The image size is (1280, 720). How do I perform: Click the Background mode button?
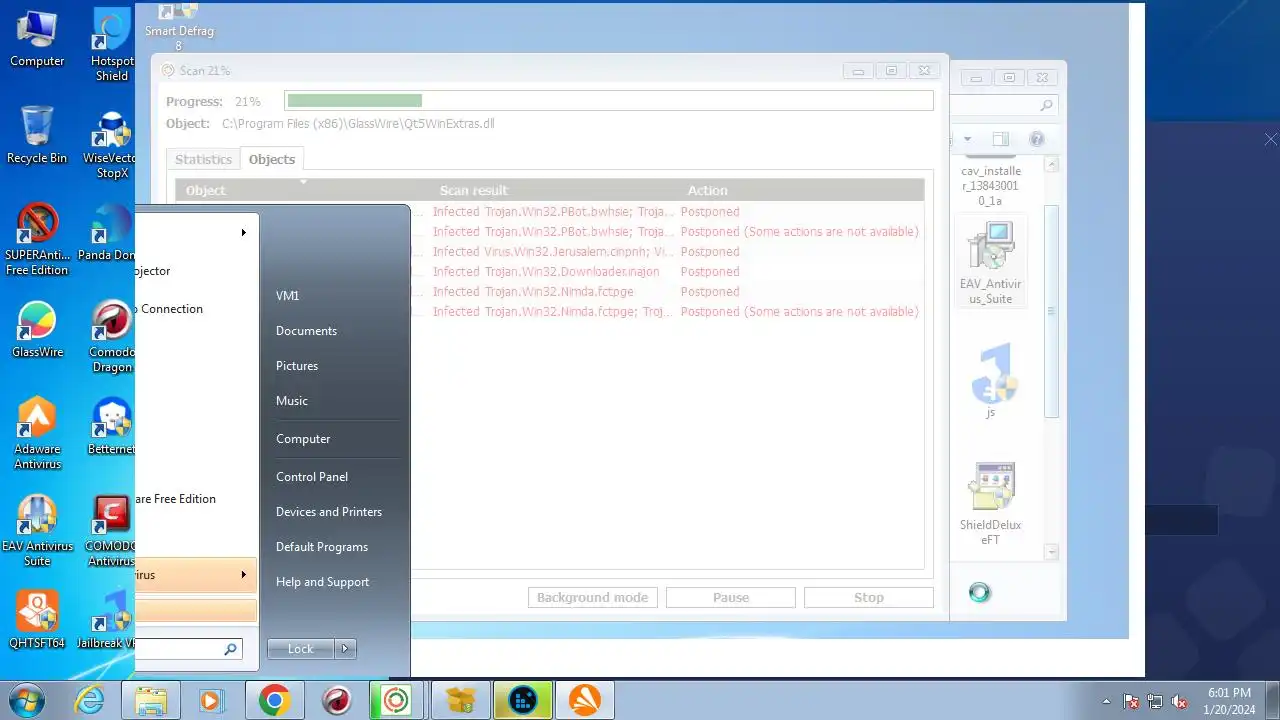592,598
